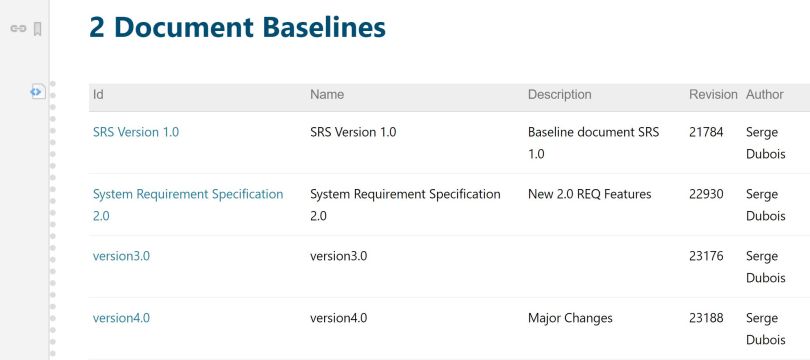
Task: Click the Name column header
Action: [x=327, y=95]
